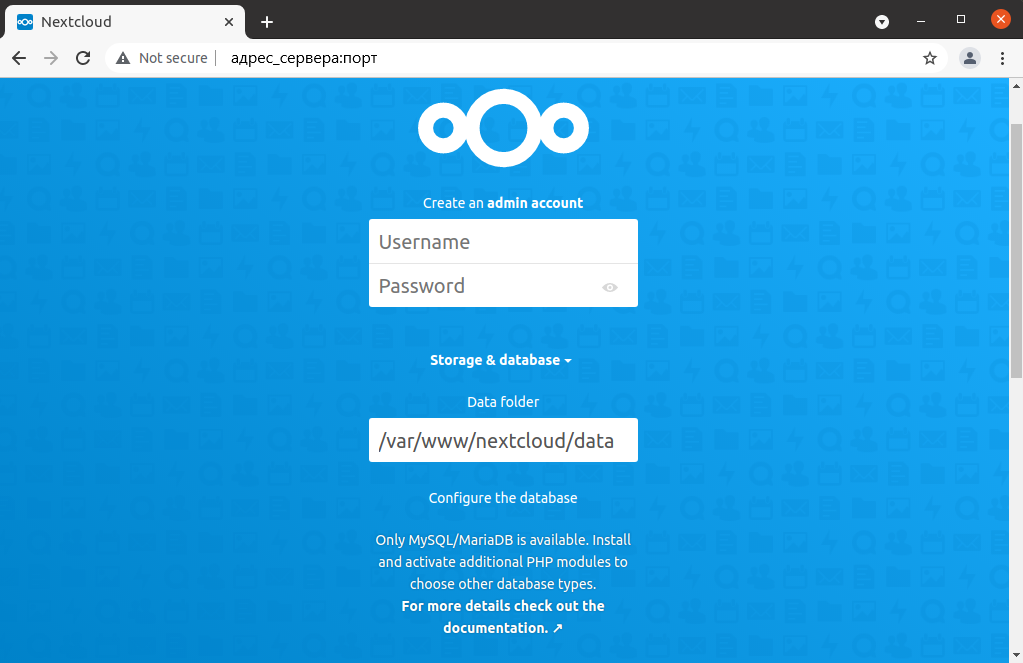Close the Nextcloud tab
The height and width of the screenshot is (663, 1023).
point(229,21)
